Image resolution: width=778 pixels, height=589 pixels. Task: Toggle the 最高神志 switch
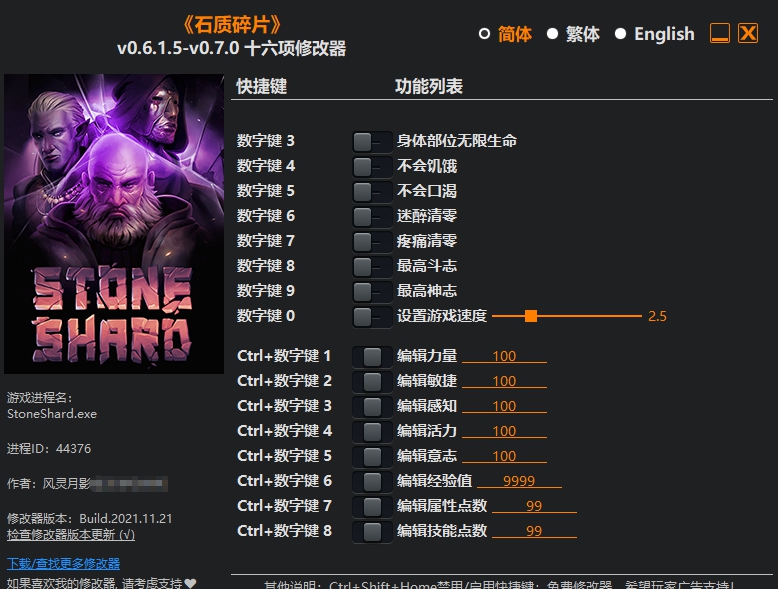tap(372, 292)
